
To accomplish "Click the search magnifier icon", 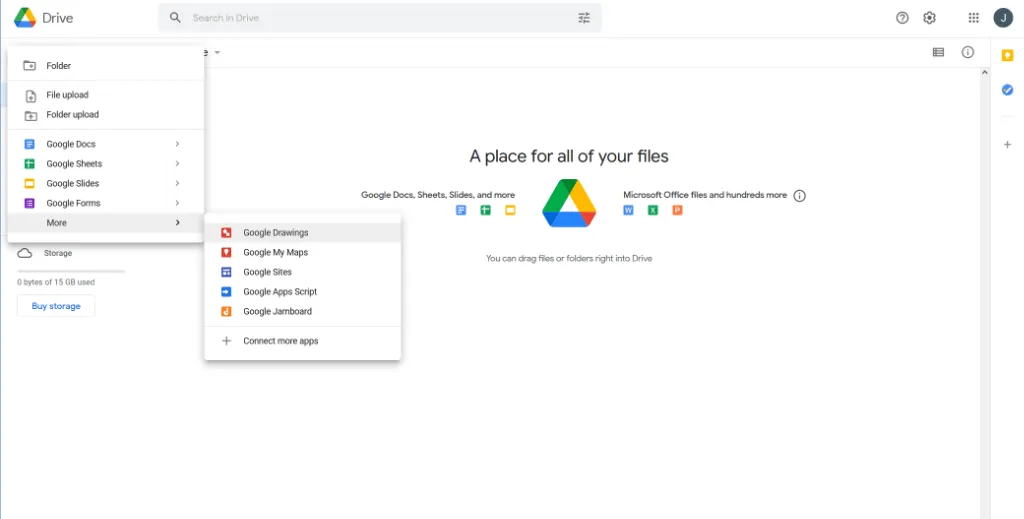I will click(175, 18).
